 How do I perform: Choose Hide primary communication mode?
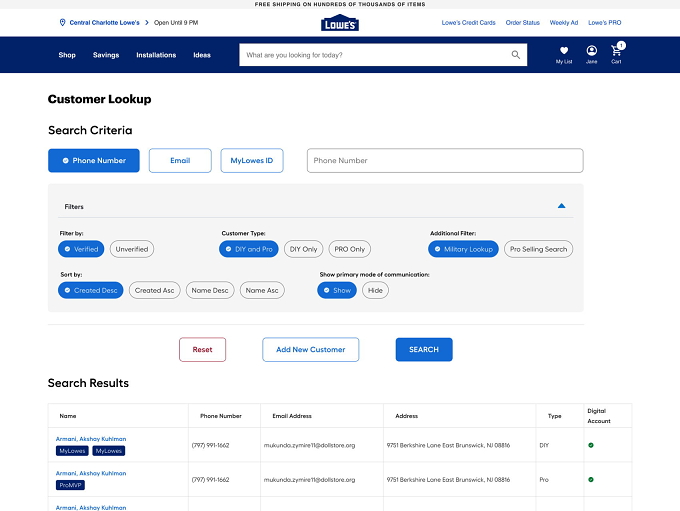375,290
